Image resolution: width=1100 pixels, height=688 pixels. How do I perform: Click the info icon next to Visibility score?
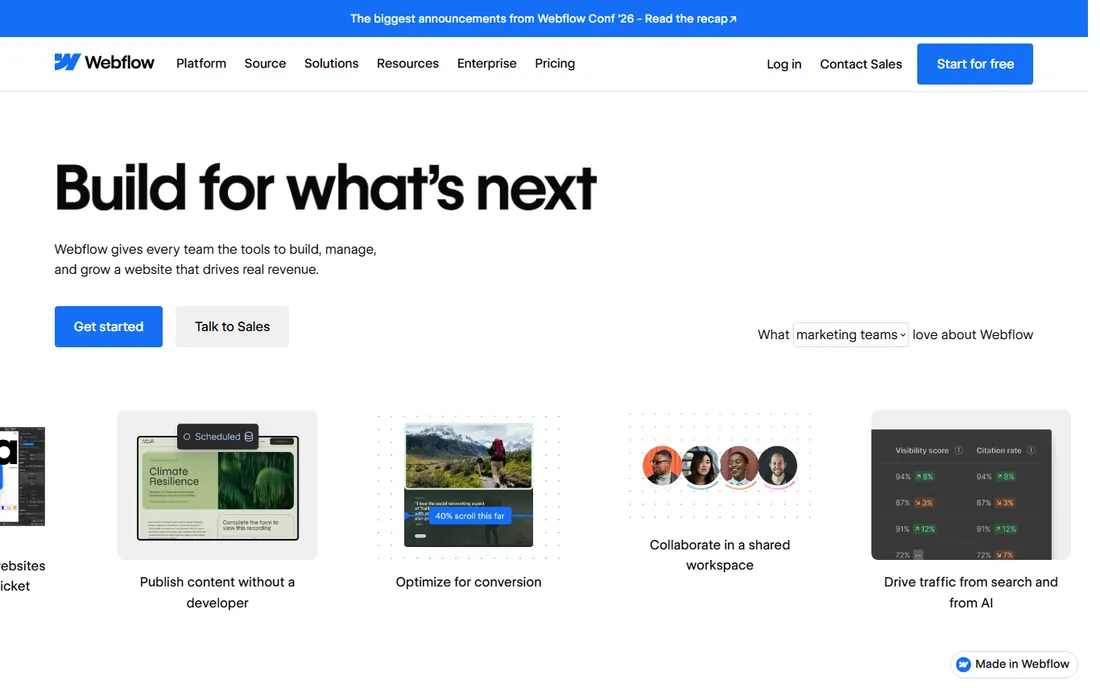[958, 450]
